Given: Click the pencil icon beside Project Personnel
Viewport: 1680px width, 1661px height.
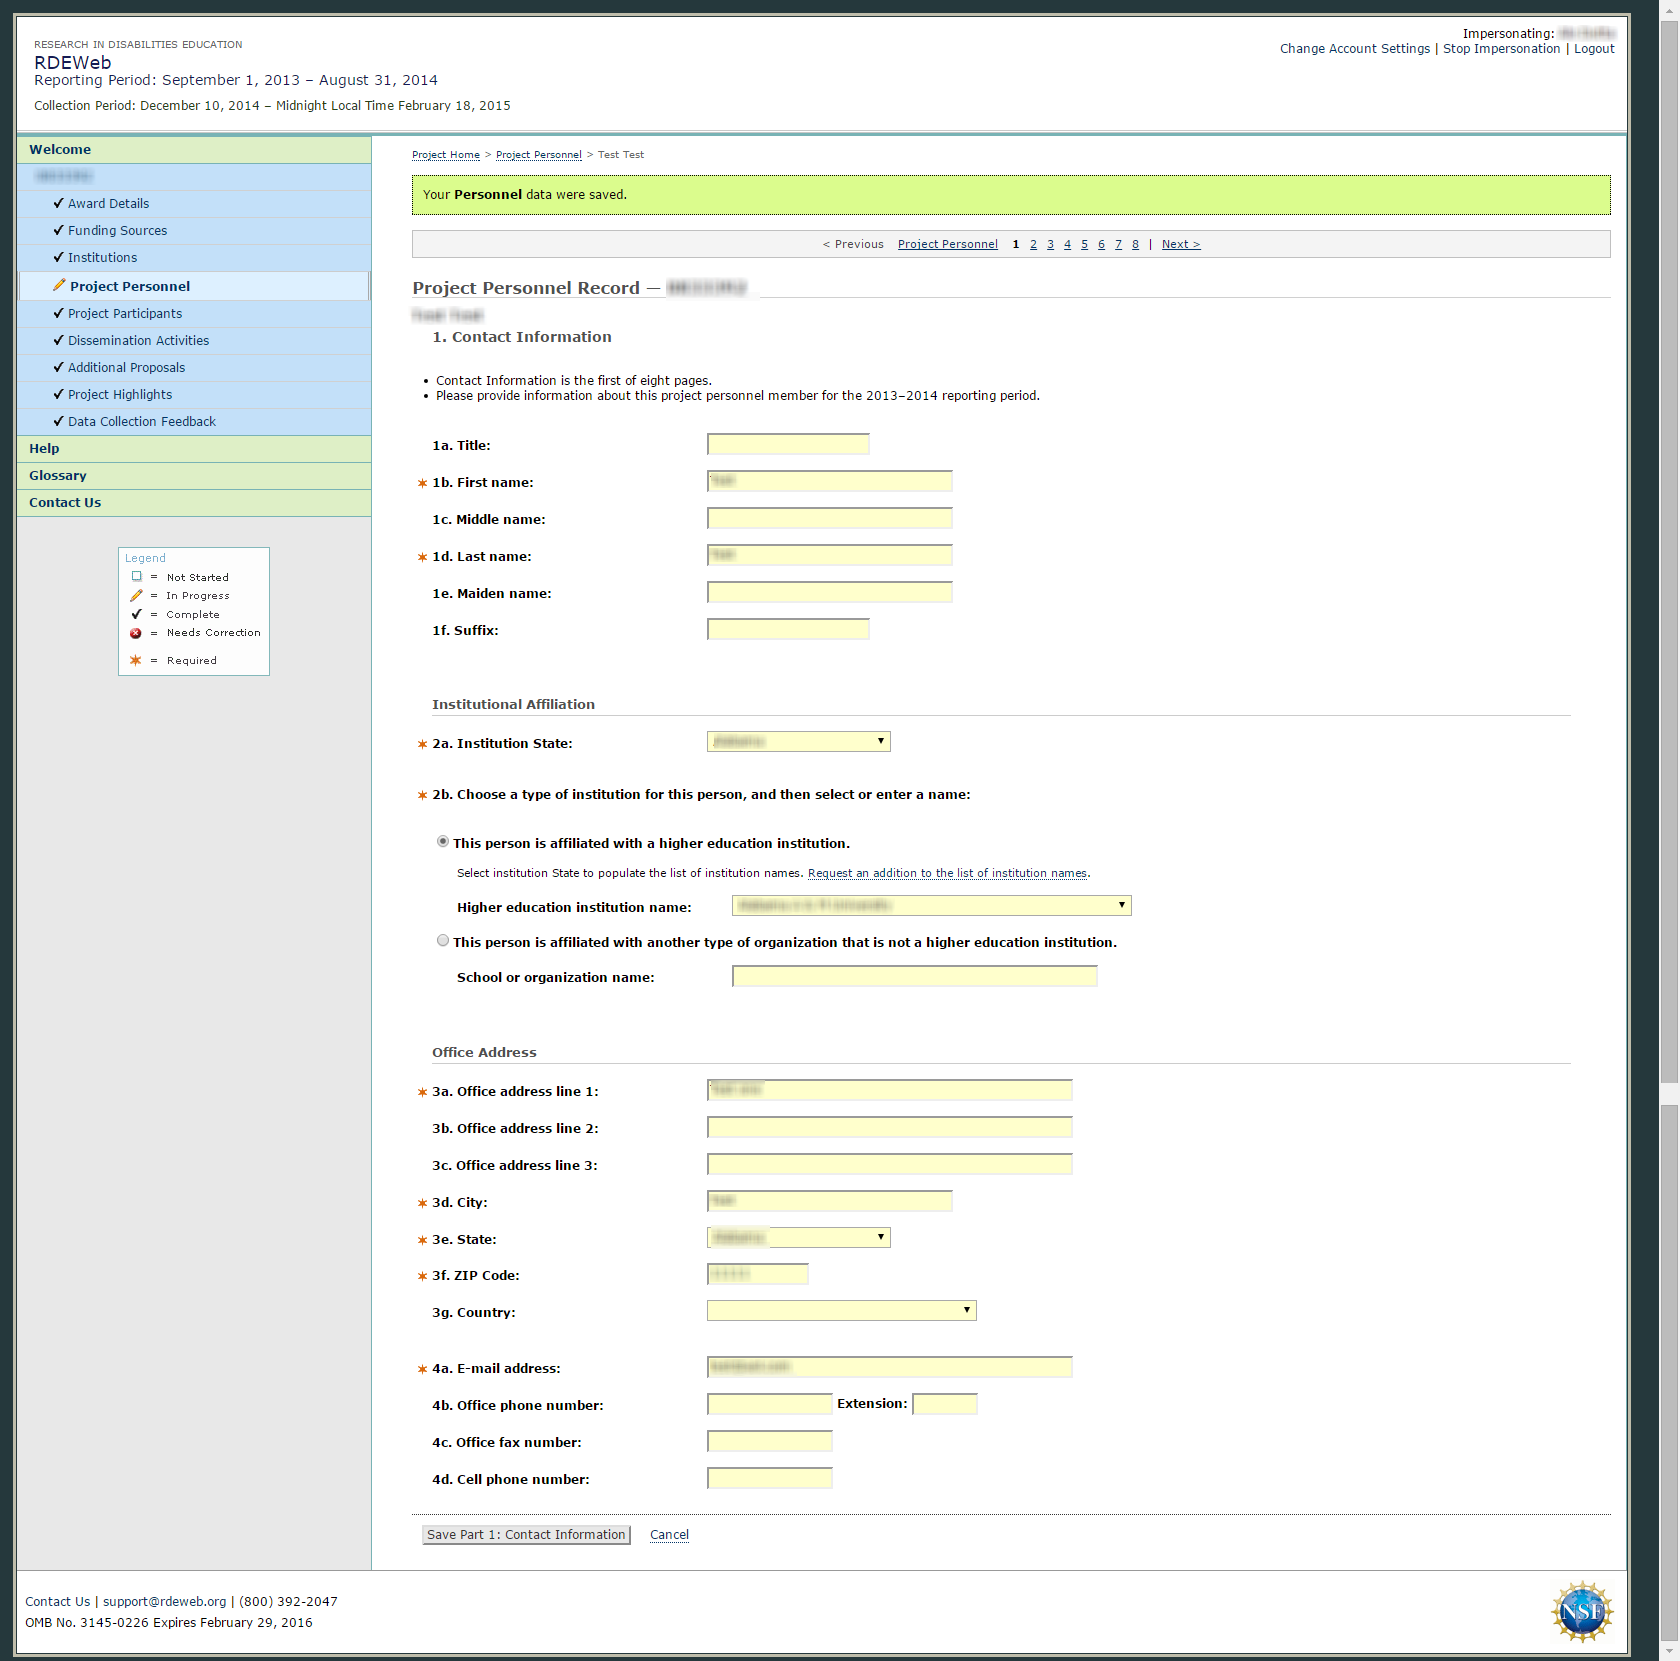Looking at the screenshot, I should [x=59, y=286].
